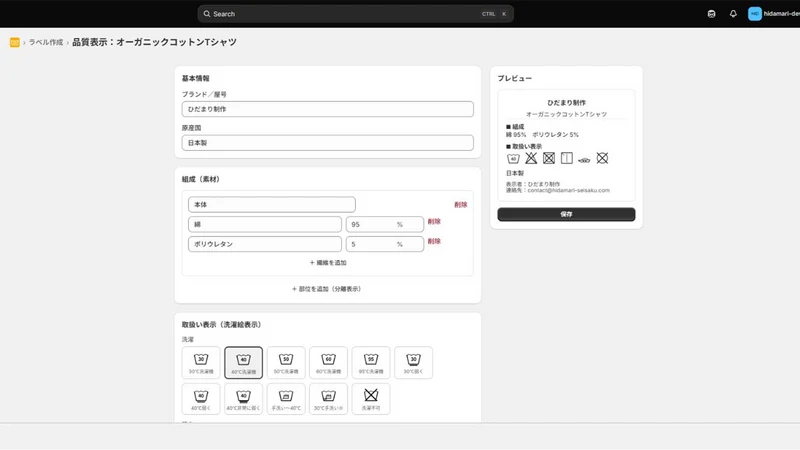Click the yellow app icon in breadcrumb
Image resolution: width=800 pixels, height=450 pixels.
(14, 42)
